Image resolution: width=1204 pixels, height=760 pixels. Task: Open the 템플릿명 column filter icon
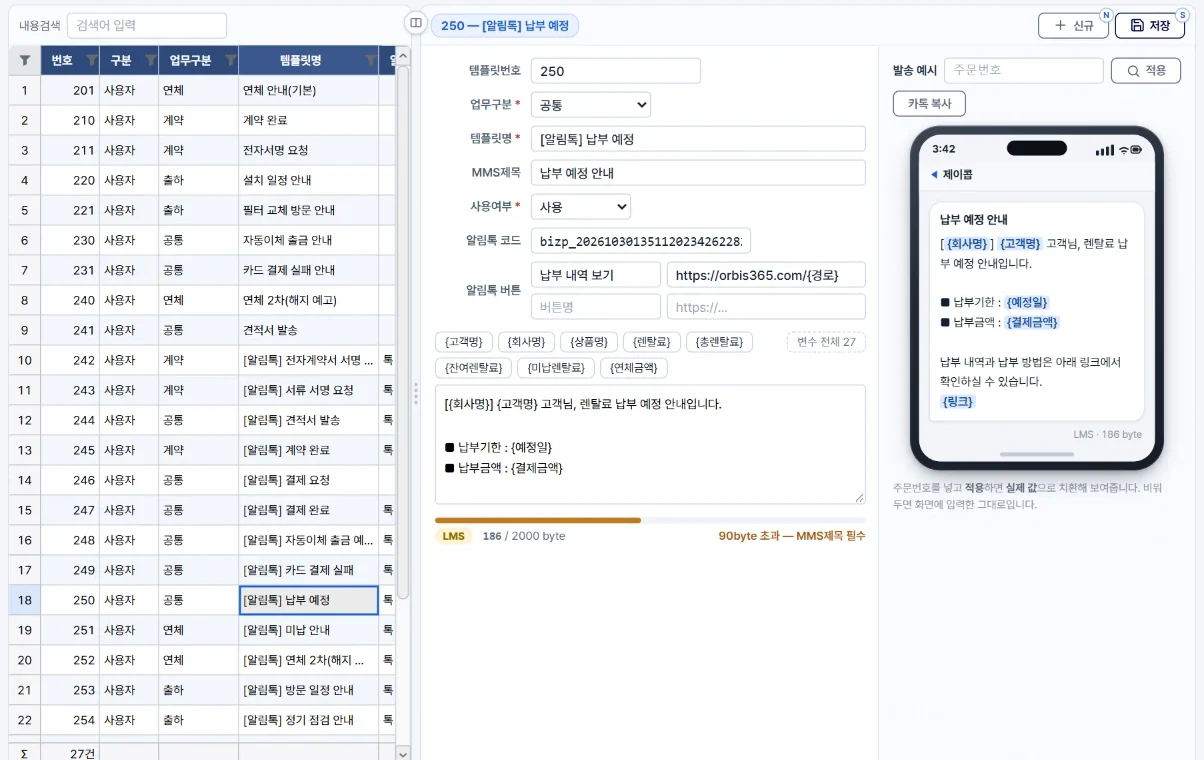[x=370, y=61]
